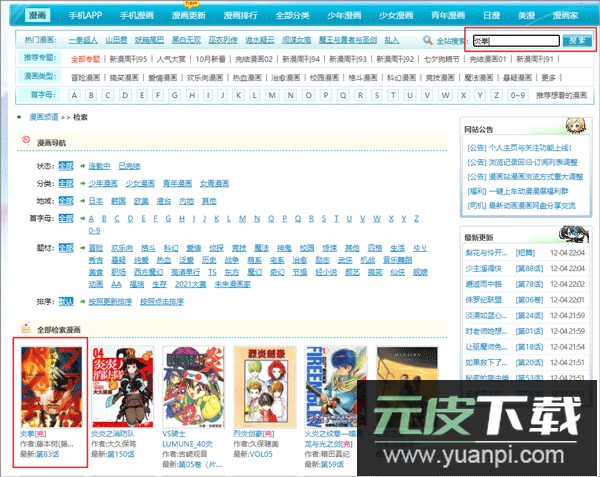
Task: Select 连载中 status filter
Action: tap(99, 165)
